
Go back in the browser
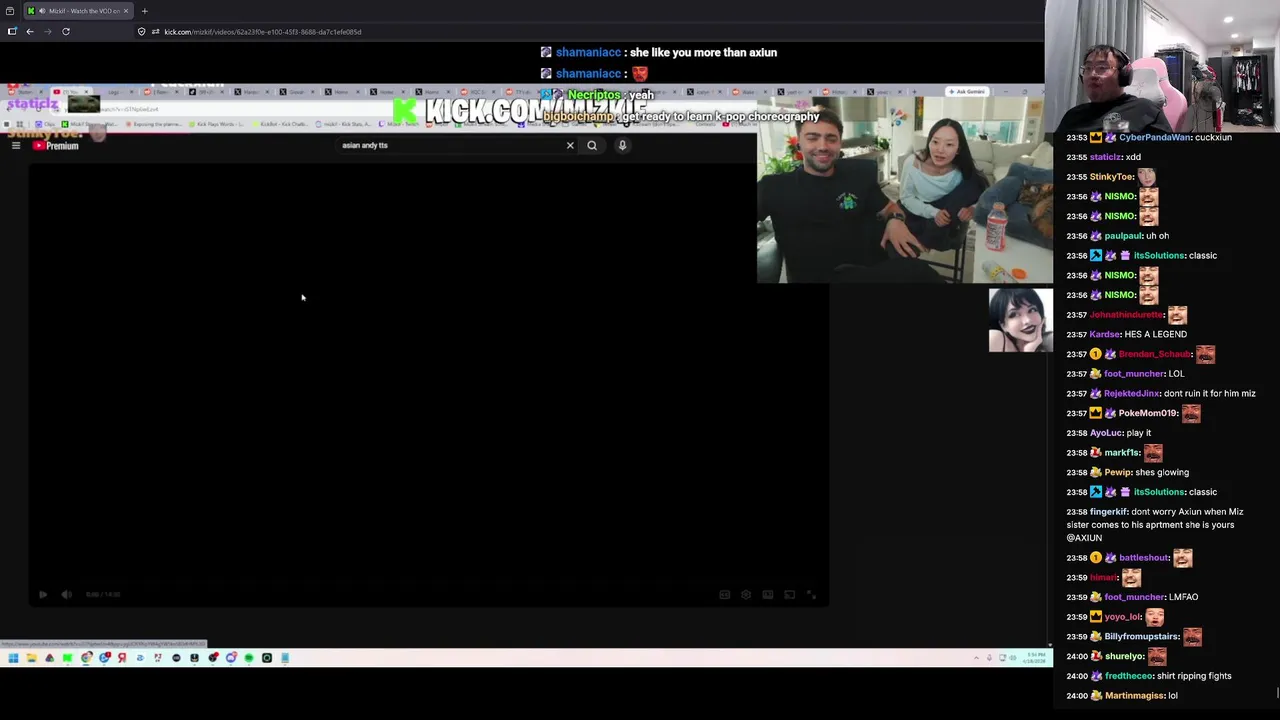tap(30, 32)
